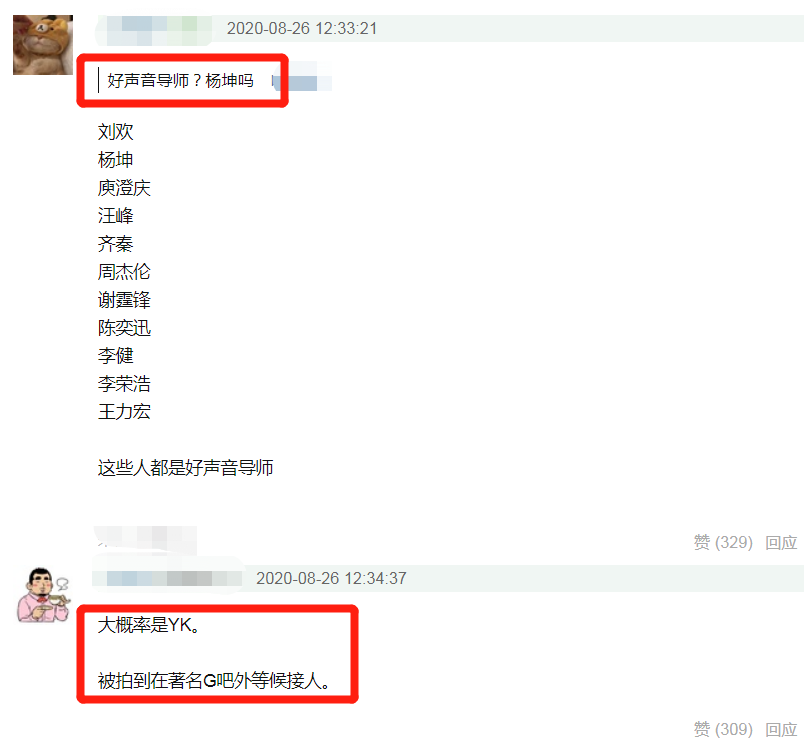
Task: Click the timestamp 2020-08-26 12:33:21
Action: 302,28
